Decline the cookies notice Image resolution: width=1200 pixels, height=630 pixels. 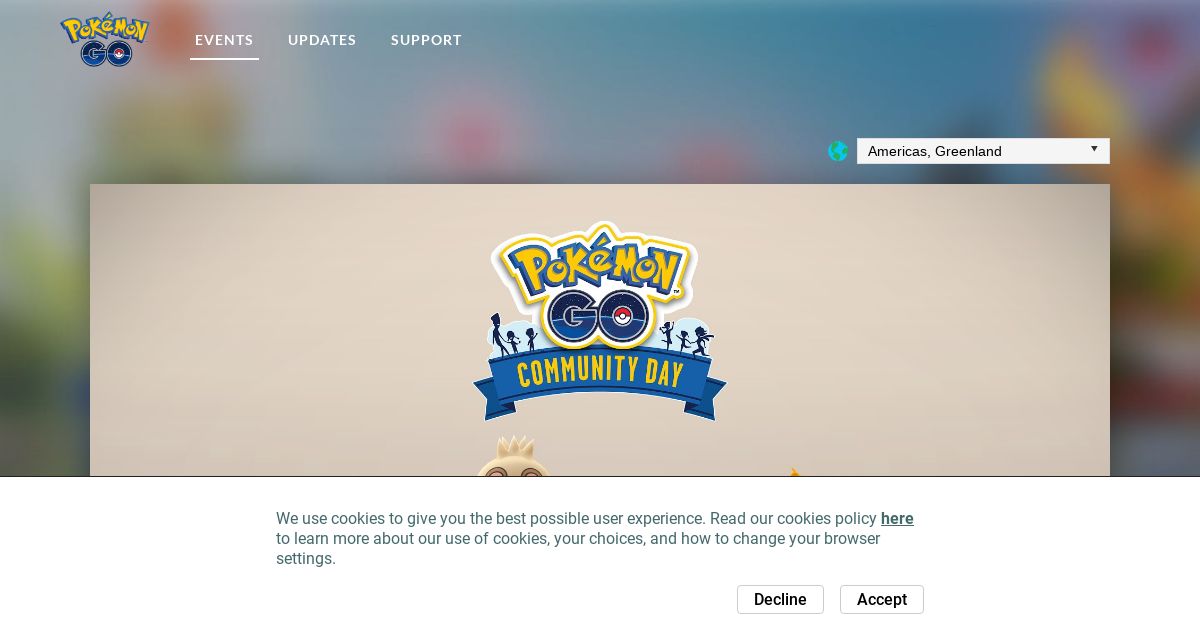tap(780, 599)
